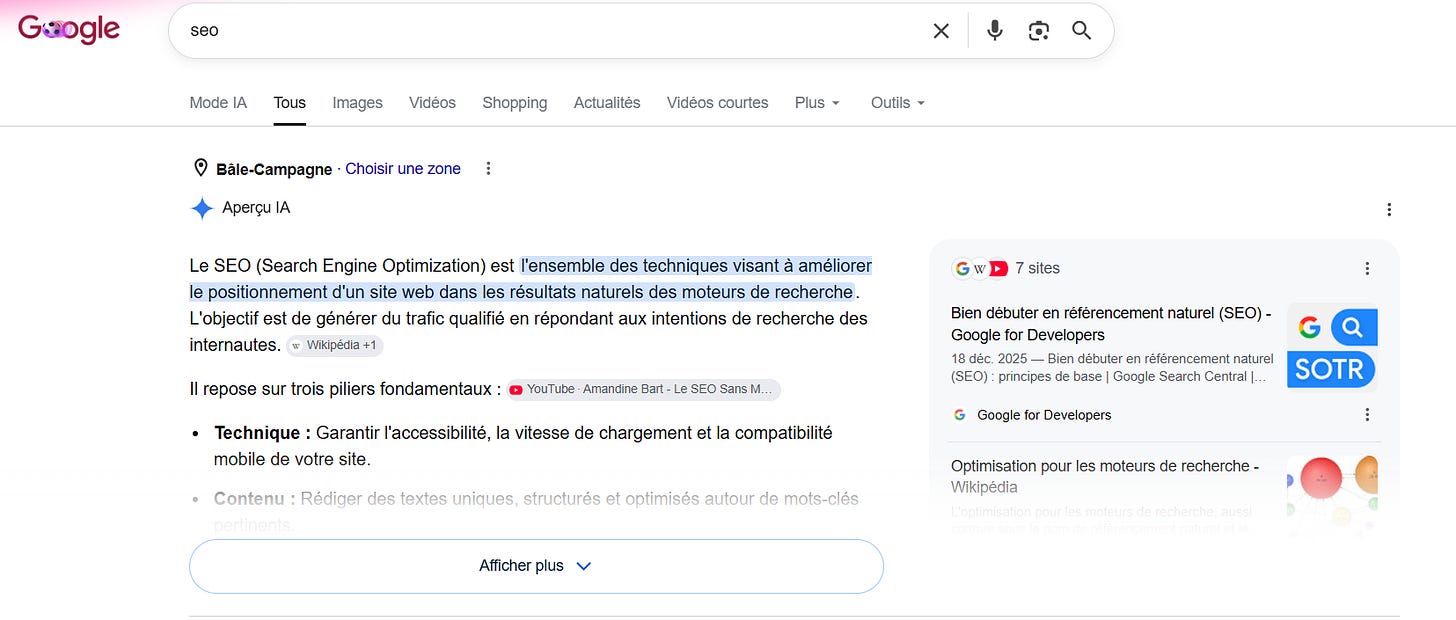The image size is (1456, 620).
Task: Click the Bâle-Campagne location text
Action: tap(274, 169)
